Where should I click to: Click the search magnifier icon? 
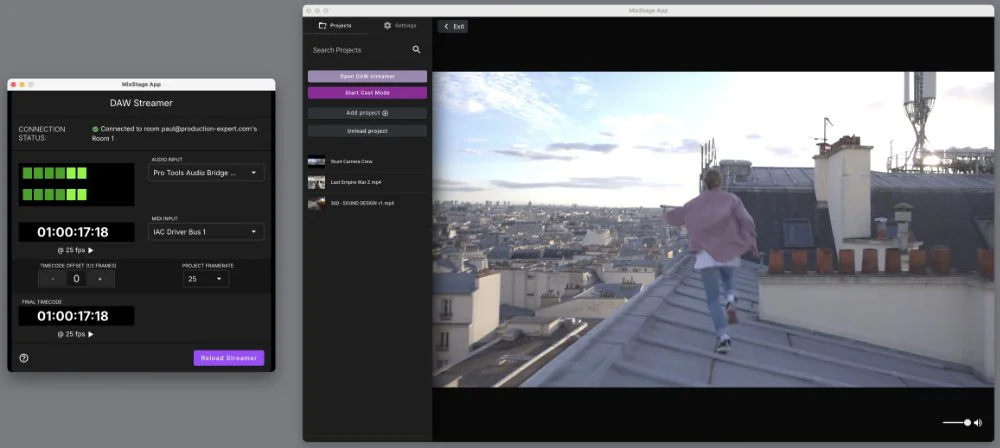[x=417, y=49]
